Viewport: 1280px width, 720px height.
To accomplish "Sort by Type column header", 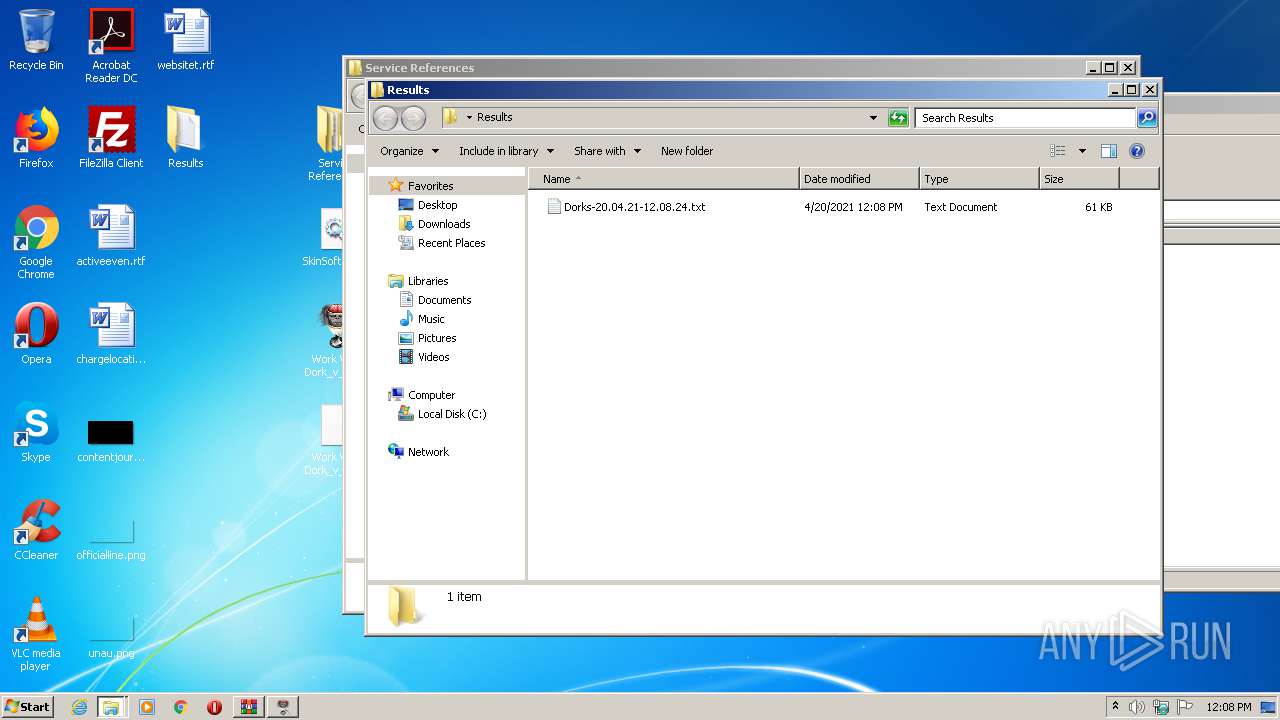I will 980,179.
